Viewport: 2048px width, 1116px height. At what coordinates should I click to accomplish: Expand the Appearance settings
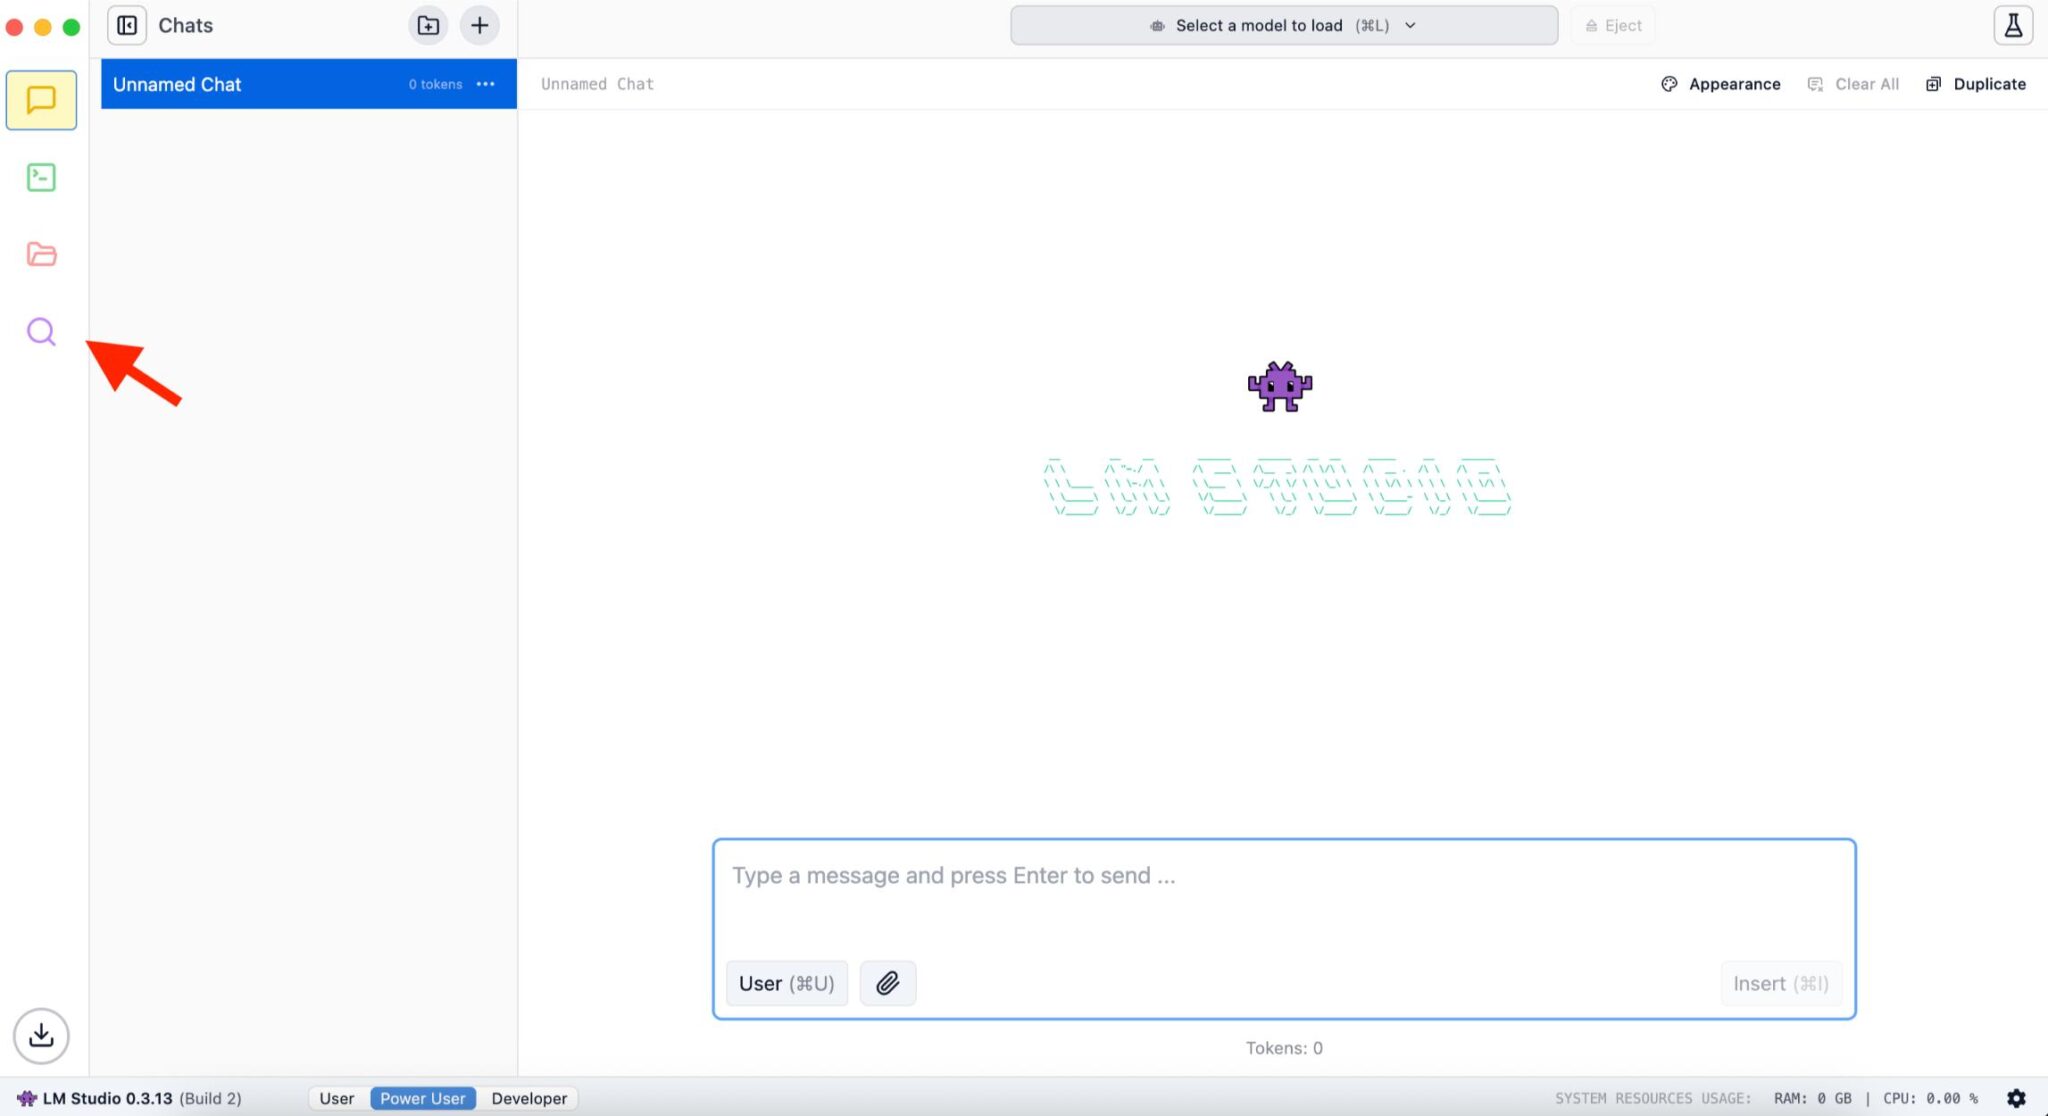1719,84
